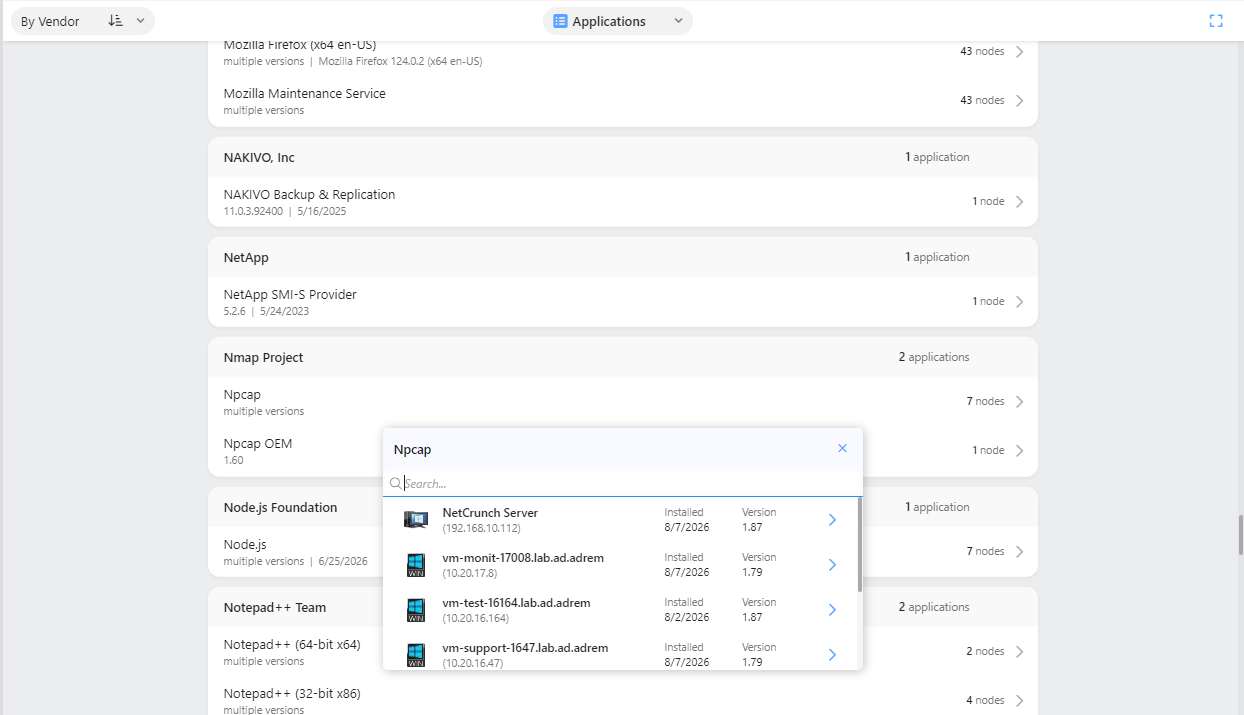The width and height of the screenshot is (1244, 715).
Task: Click the 192.168.10.112 address text
Action: (482, 528)
